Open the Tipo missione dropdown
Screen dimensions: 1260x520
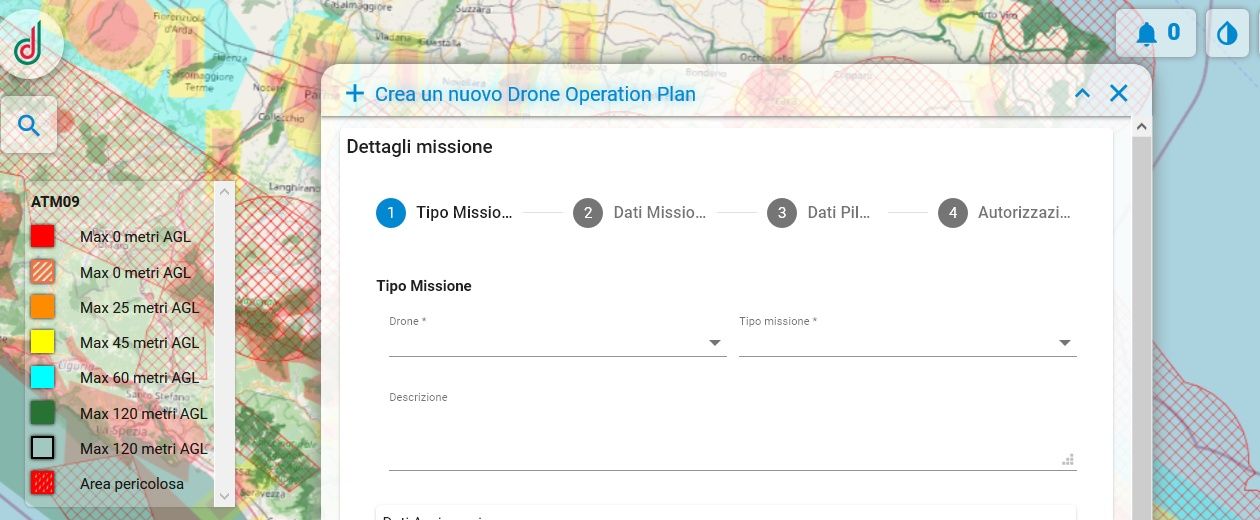pyautogui.click(x=907, y=343)
